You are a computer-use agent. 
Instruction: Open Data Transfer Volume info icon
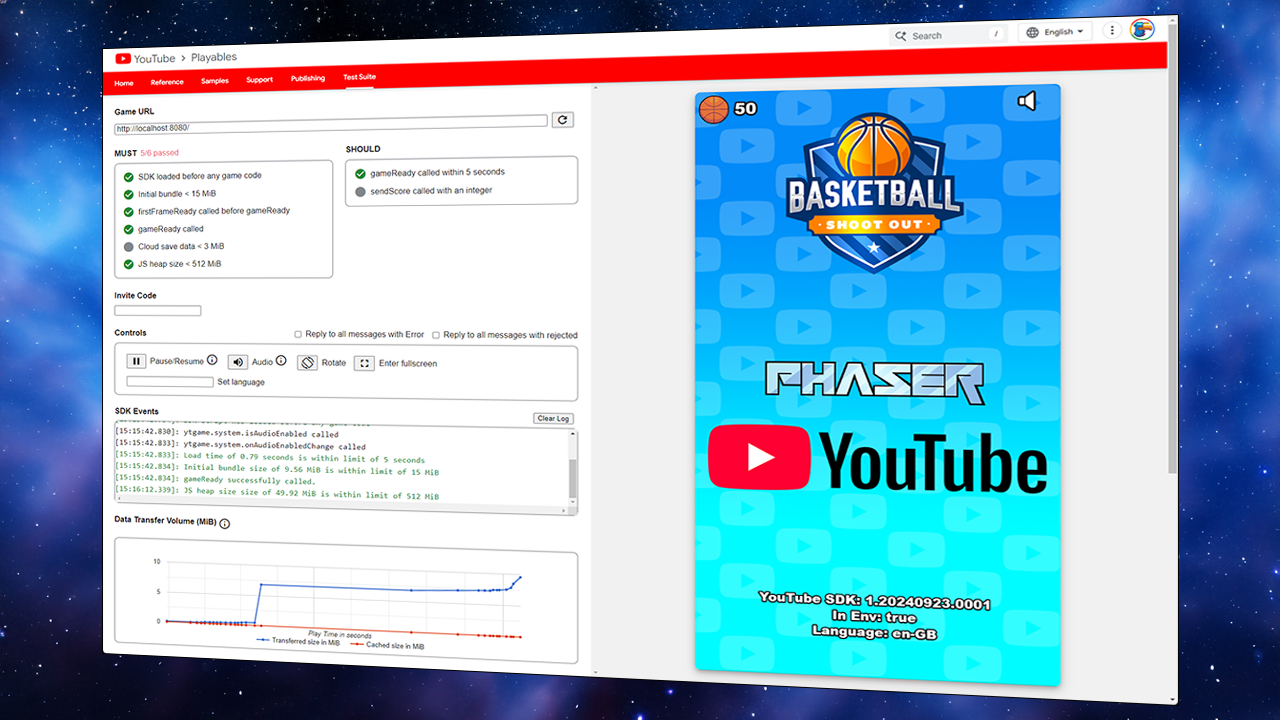coord(225,524)
